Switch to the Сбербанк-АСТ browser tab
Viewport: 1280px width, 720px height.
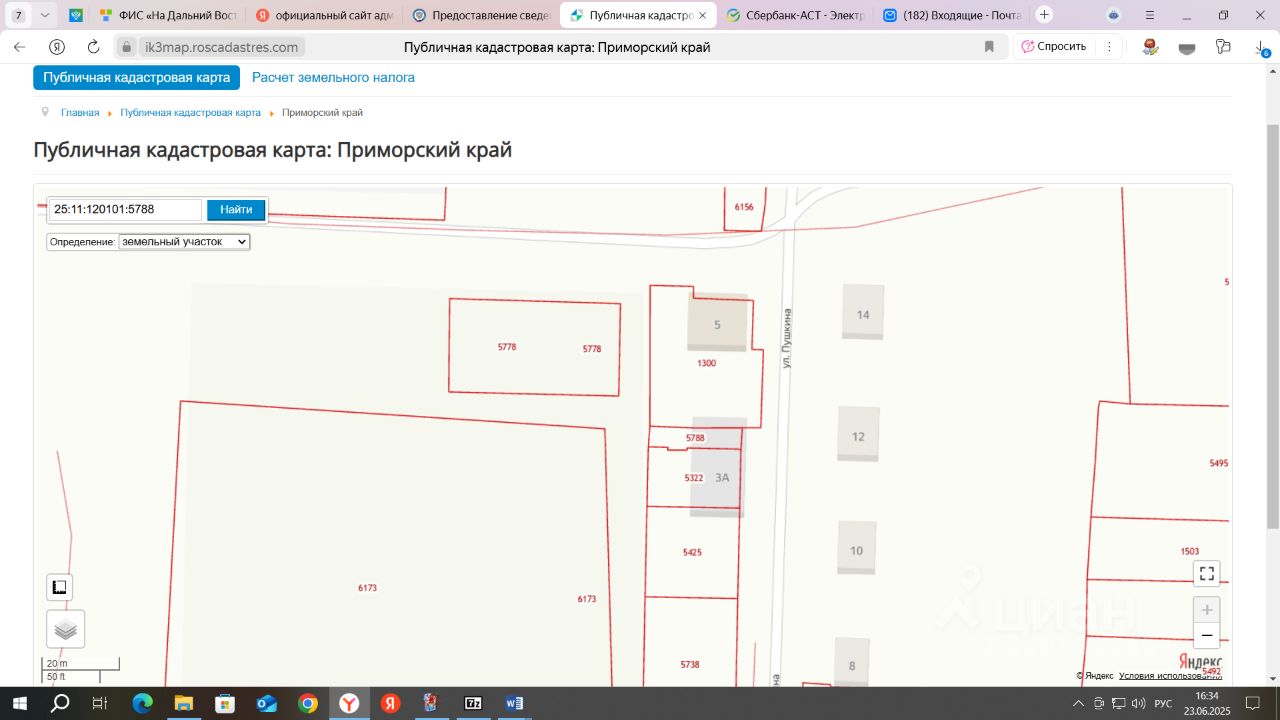[794, 15]
